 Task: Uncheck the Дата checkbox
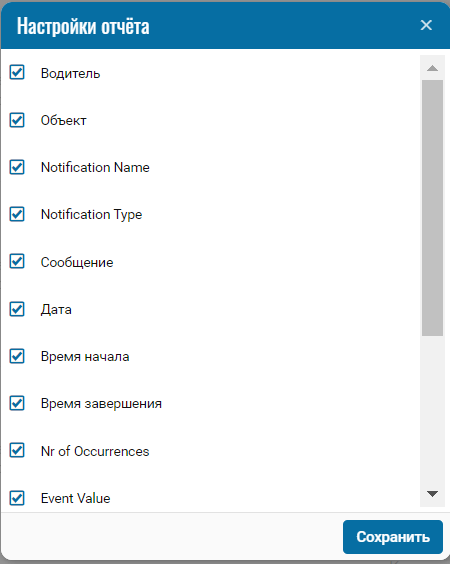pos(17,309)
